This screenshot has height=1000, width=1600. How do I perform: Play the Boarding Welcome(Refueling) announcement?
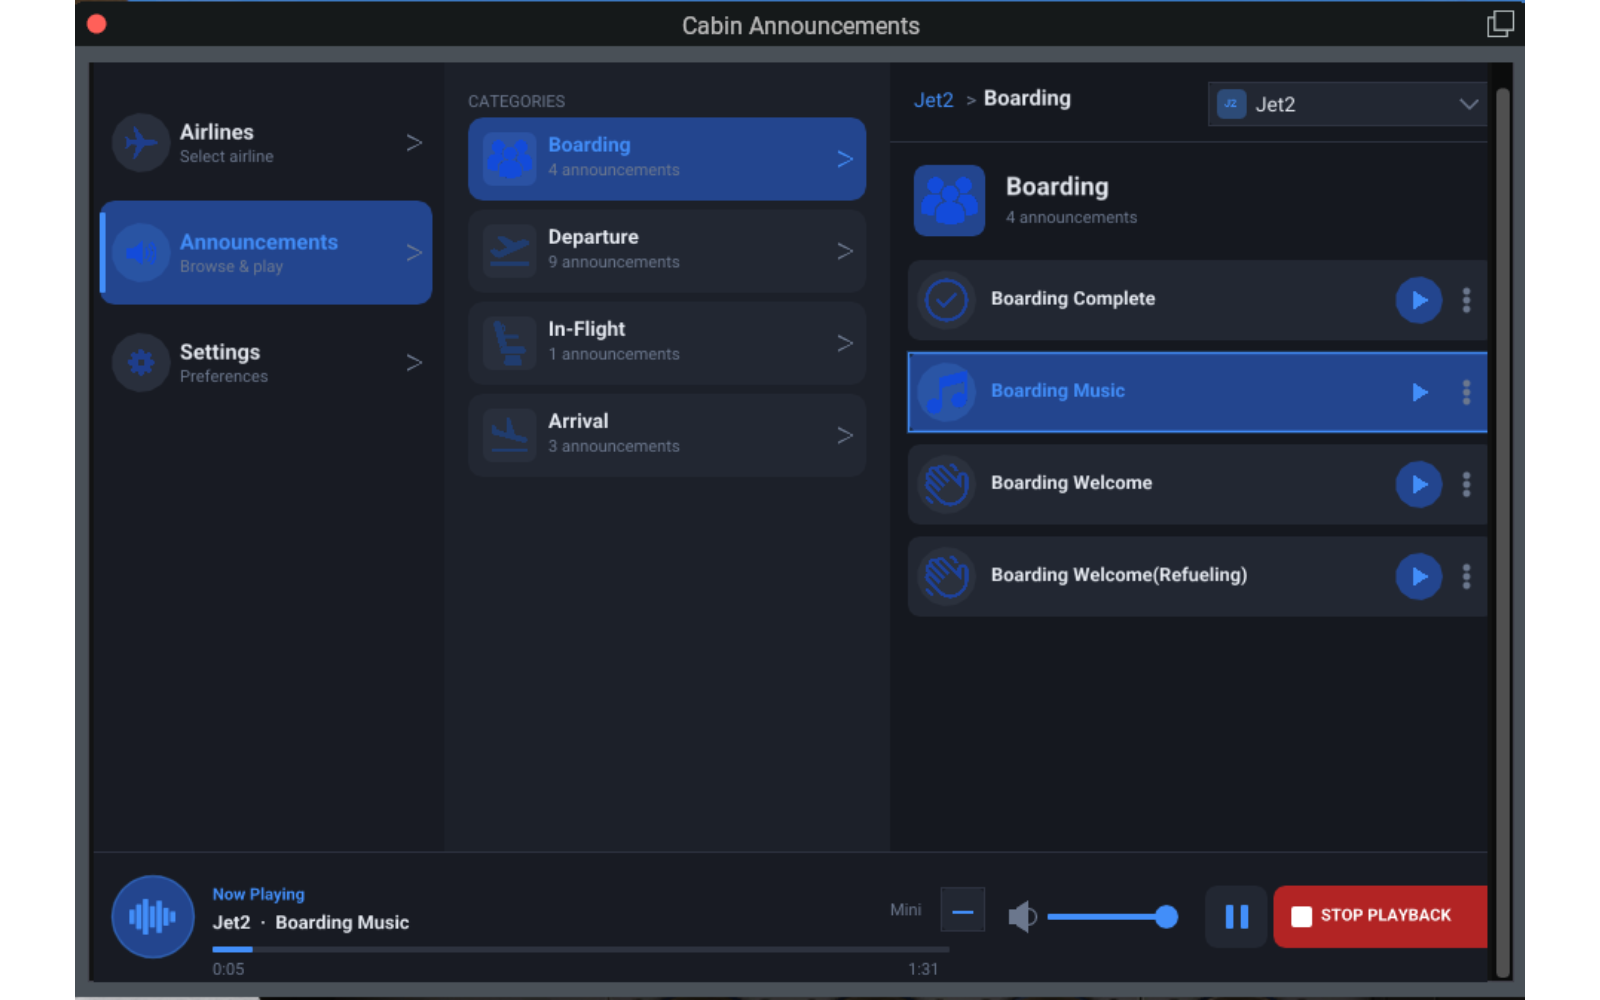click(1419, 576)
